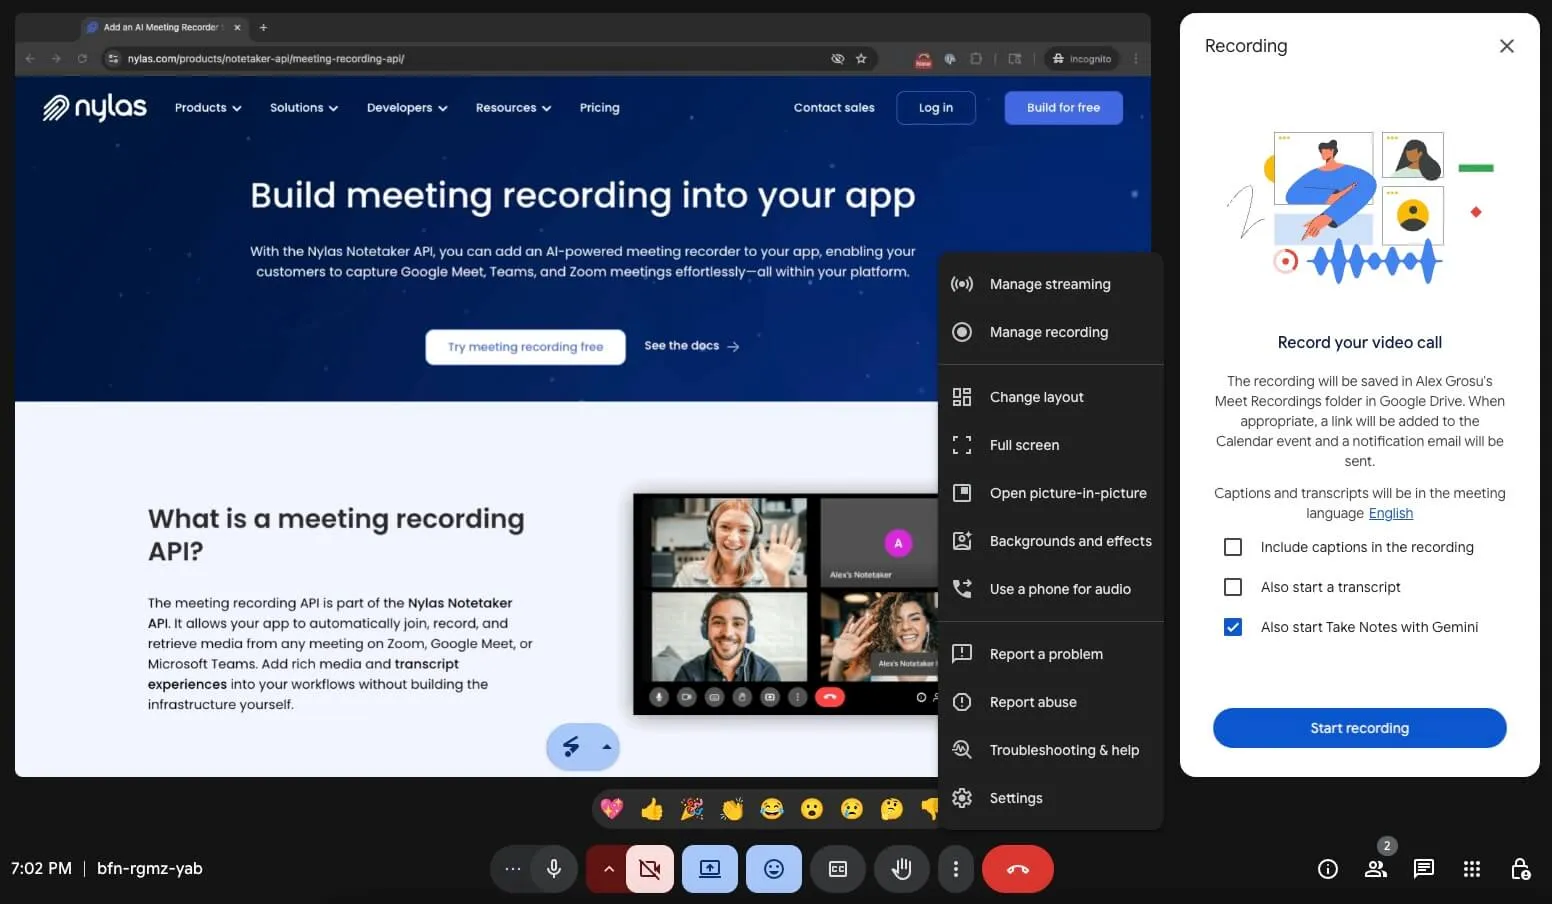Send the thinking face reaction

pos(892,808)
